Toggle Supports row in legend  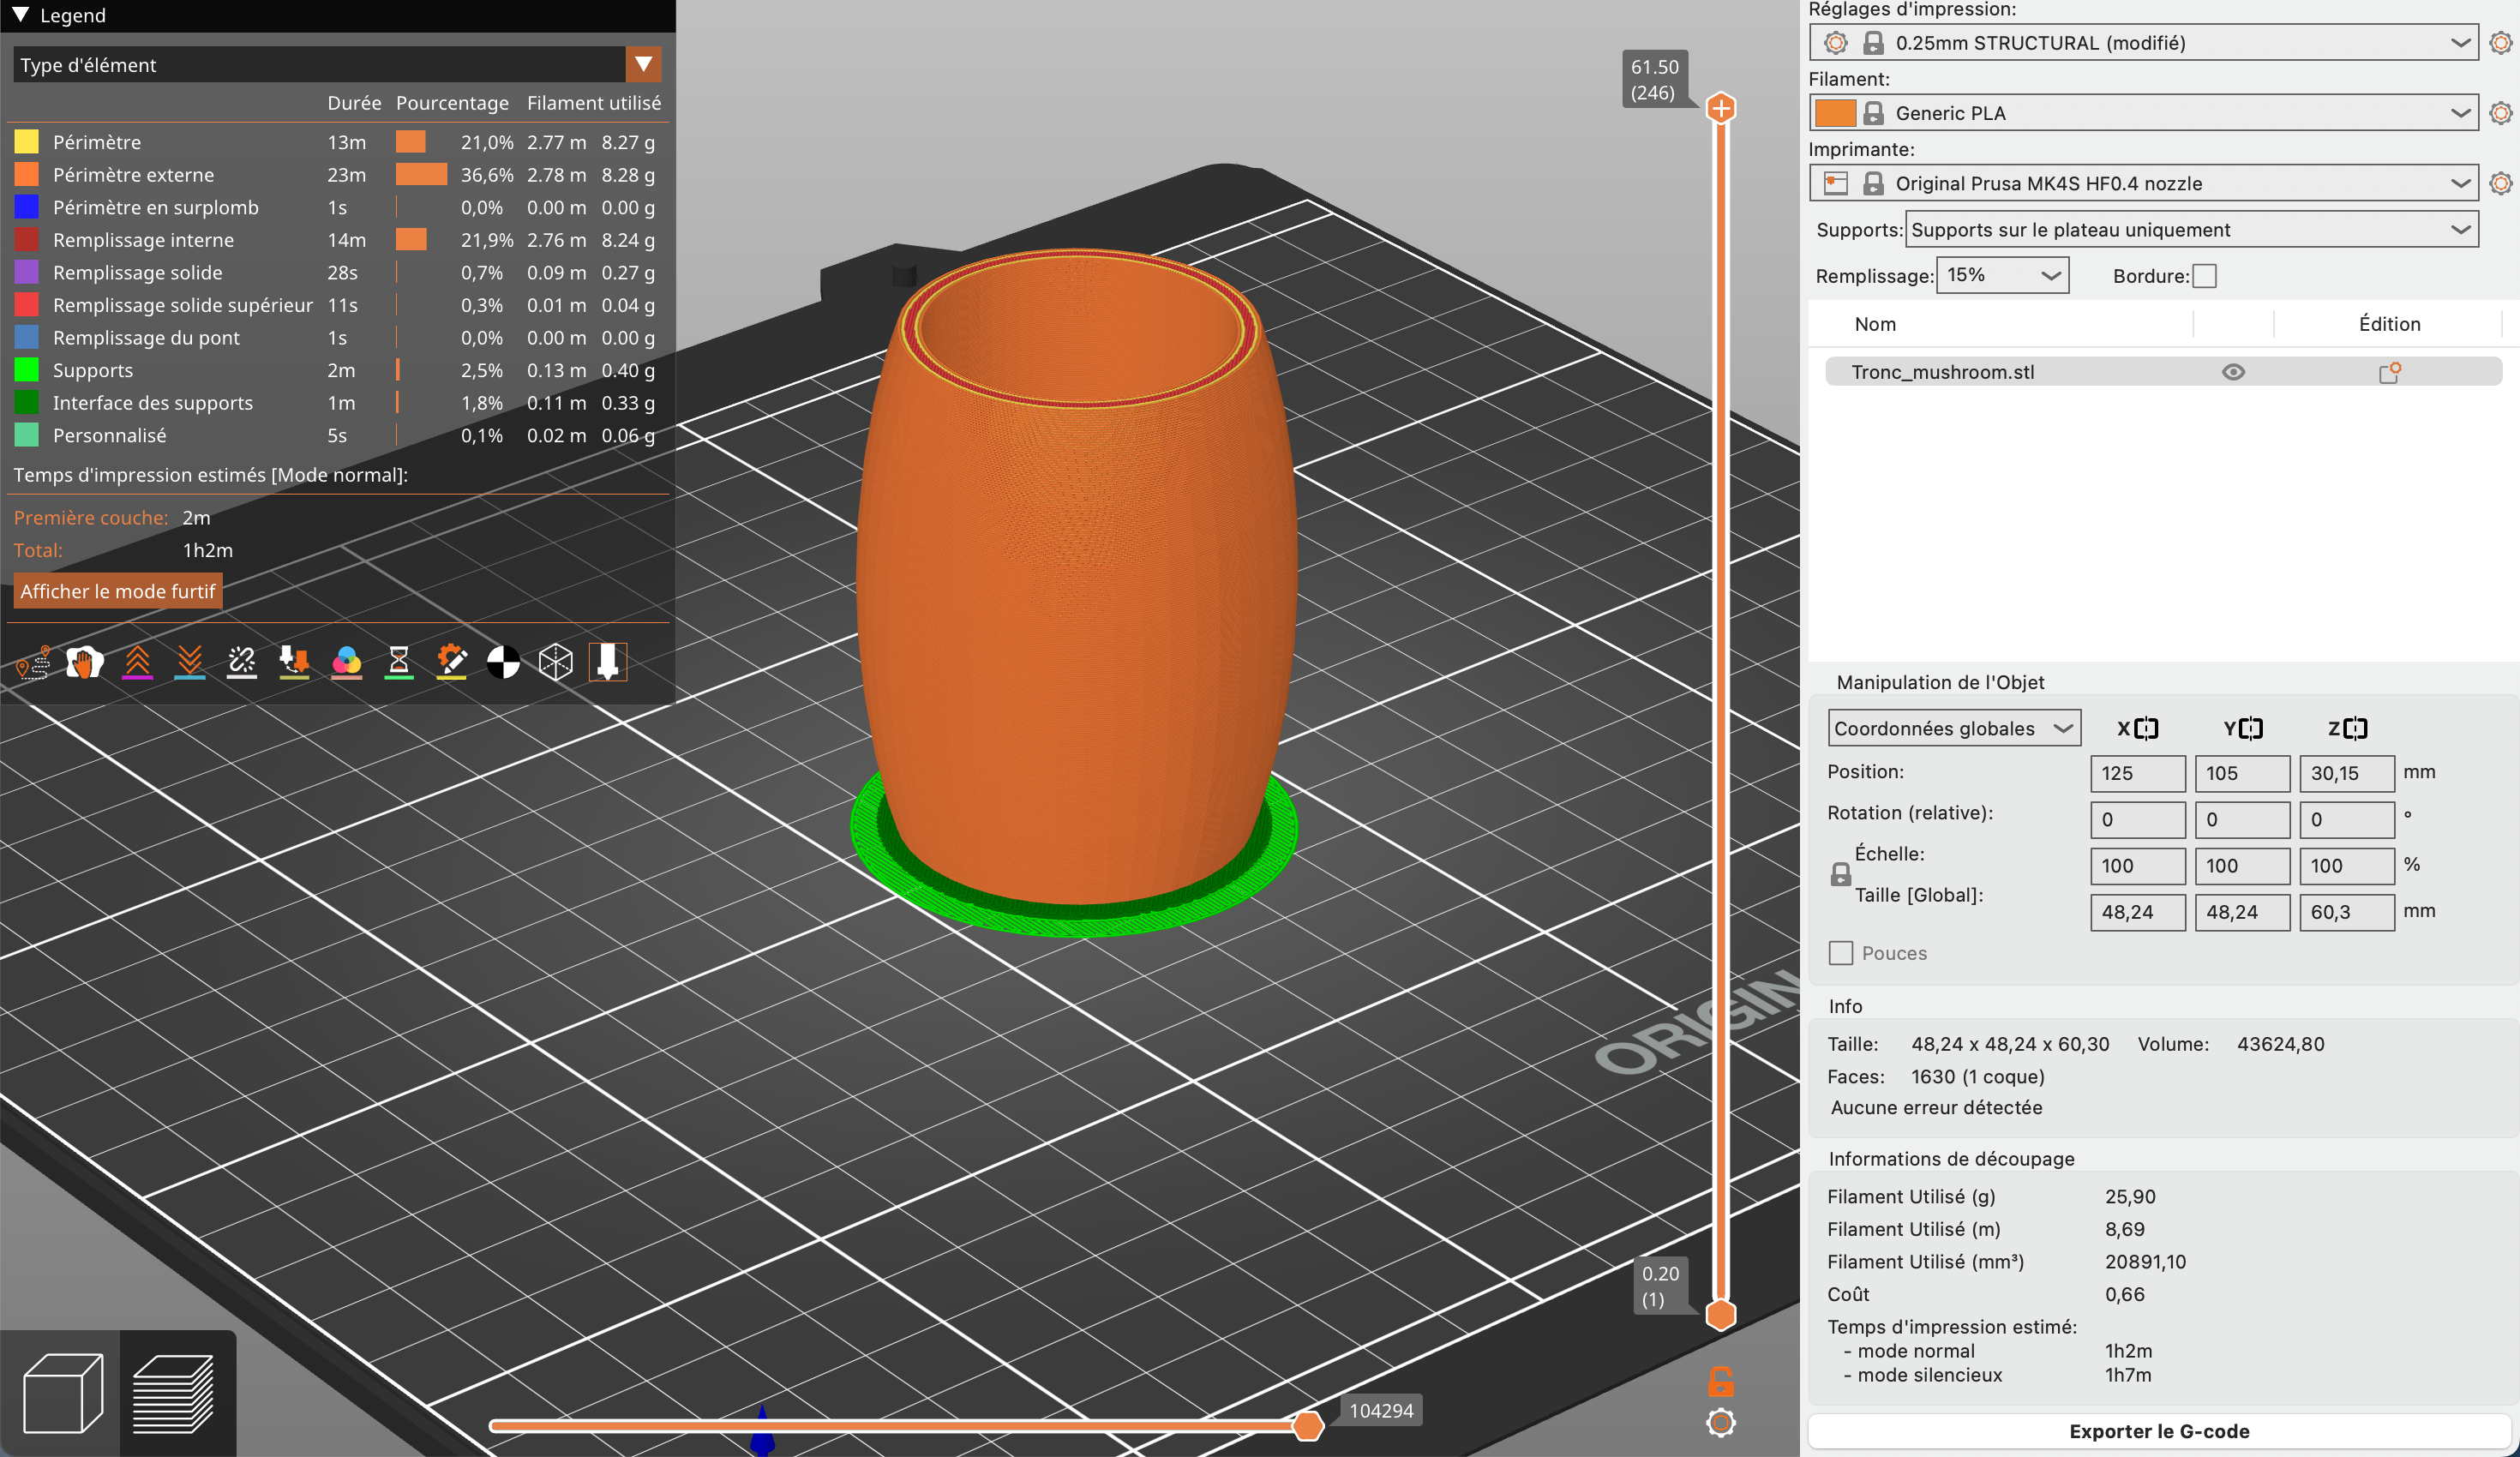click(x=335, y=370)
